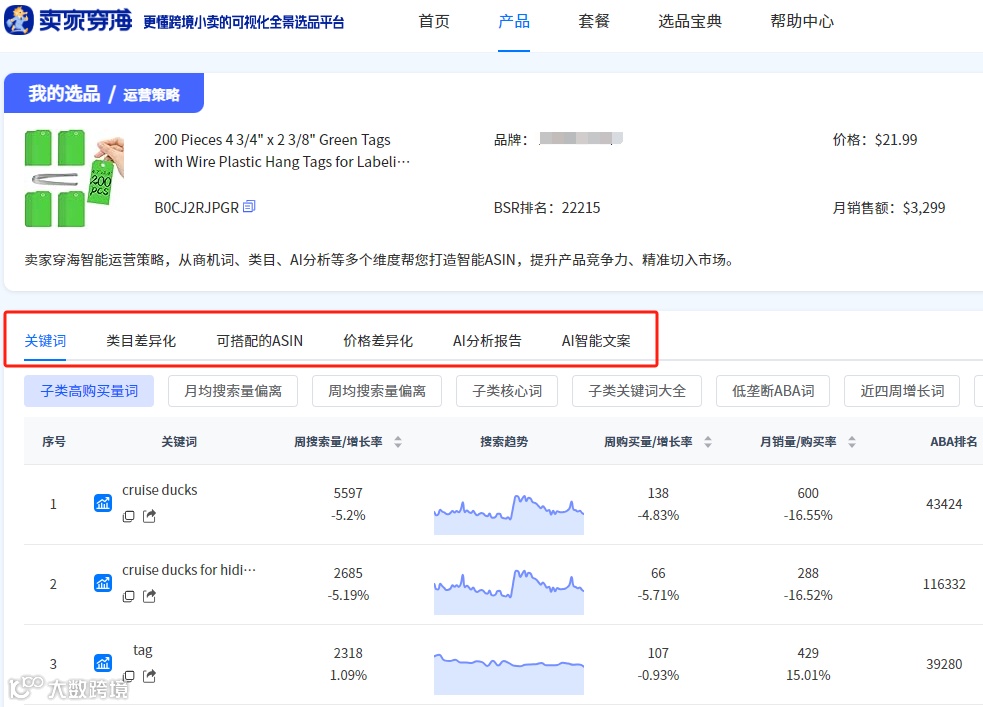The height and width of the screenshot is (707, 983).
Task: Click the share icon next to cruise ducks
Action: click(149, 516)
